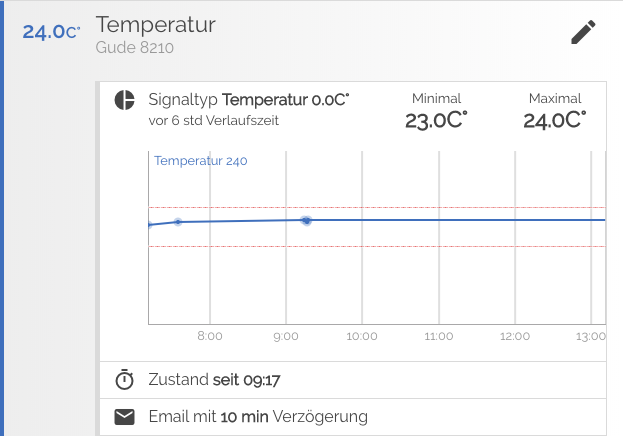
Task: Click the Maximal 24.0C value
Action: pos(554,120)
